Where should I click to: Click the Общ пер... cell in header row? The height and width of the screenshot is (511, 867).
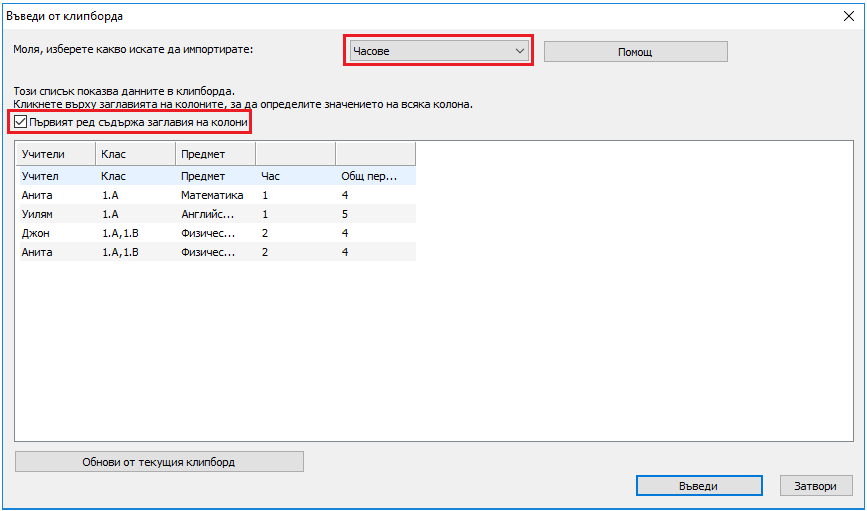point(369,176)
